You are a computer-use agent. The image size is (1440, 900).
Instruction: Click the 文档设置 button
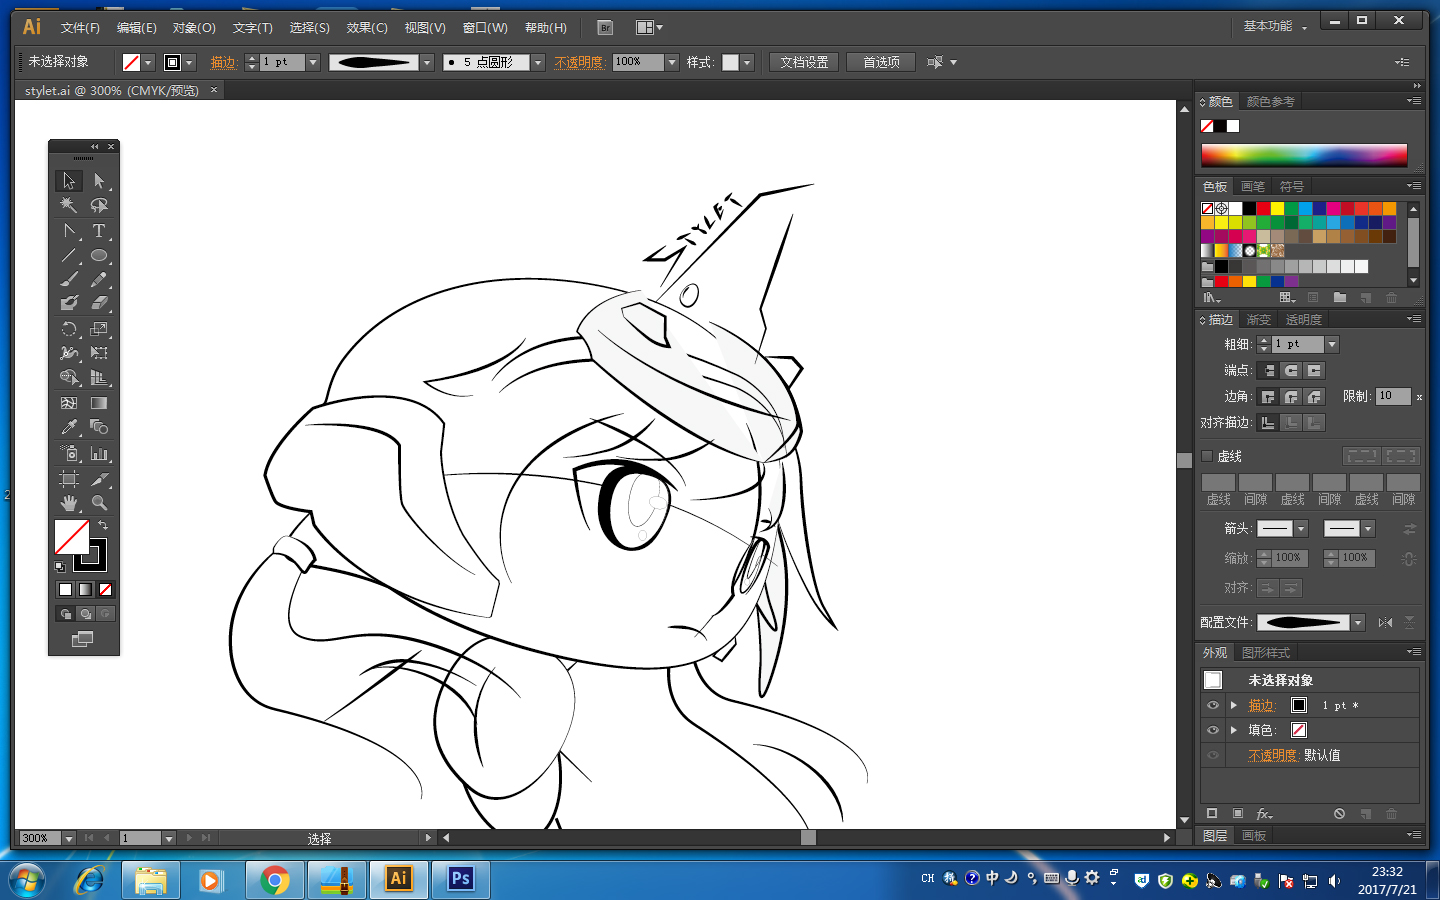click(804, 62)
